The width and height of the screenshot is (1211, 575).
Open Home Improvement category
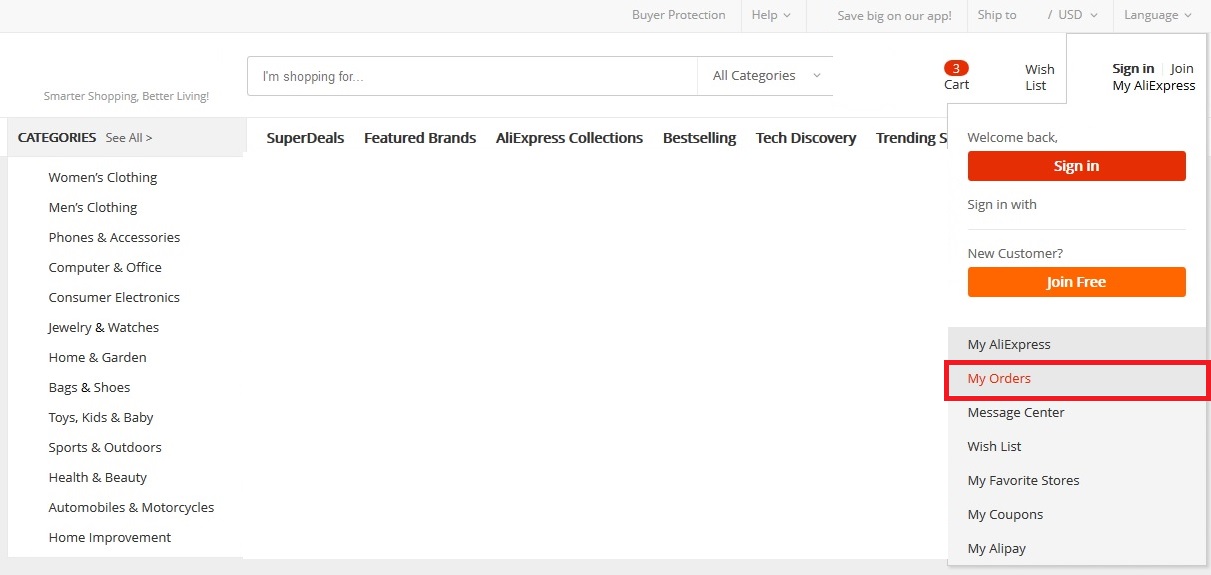[x=110, y=537]
